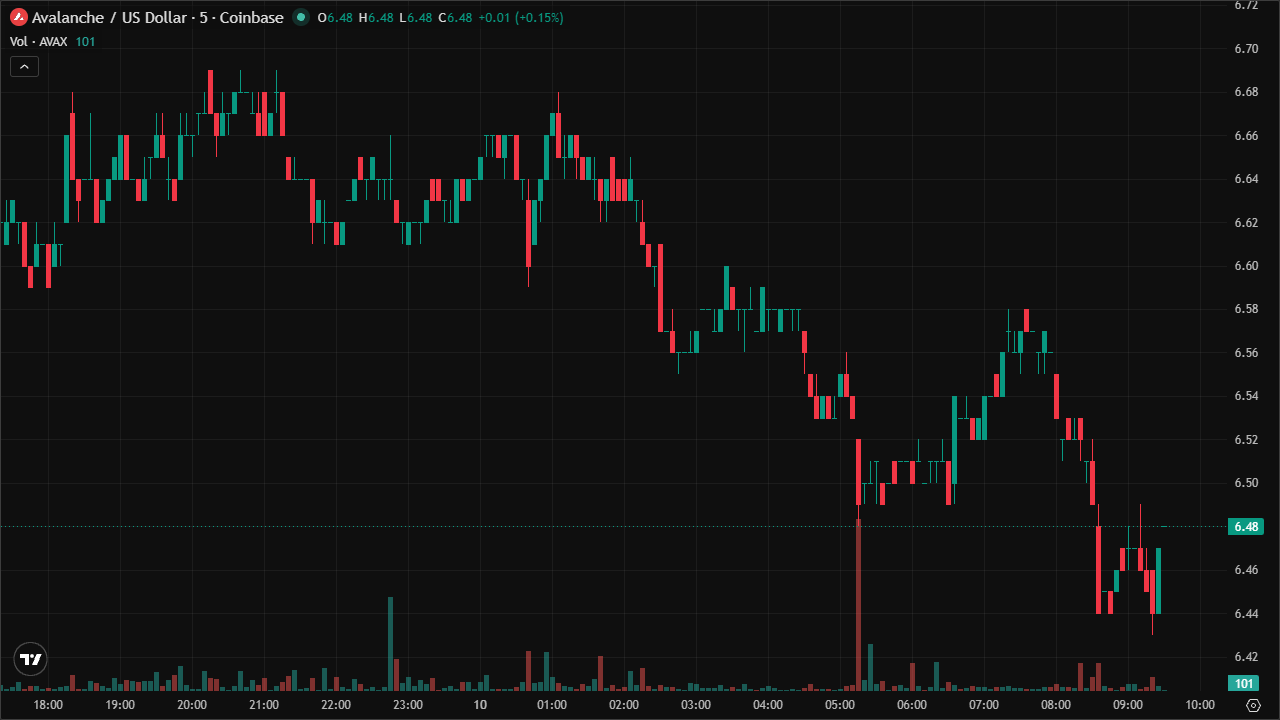Click the date label 10 on time axis
The width and height of the screenshot is (1280, 720).
pos(480,705)
